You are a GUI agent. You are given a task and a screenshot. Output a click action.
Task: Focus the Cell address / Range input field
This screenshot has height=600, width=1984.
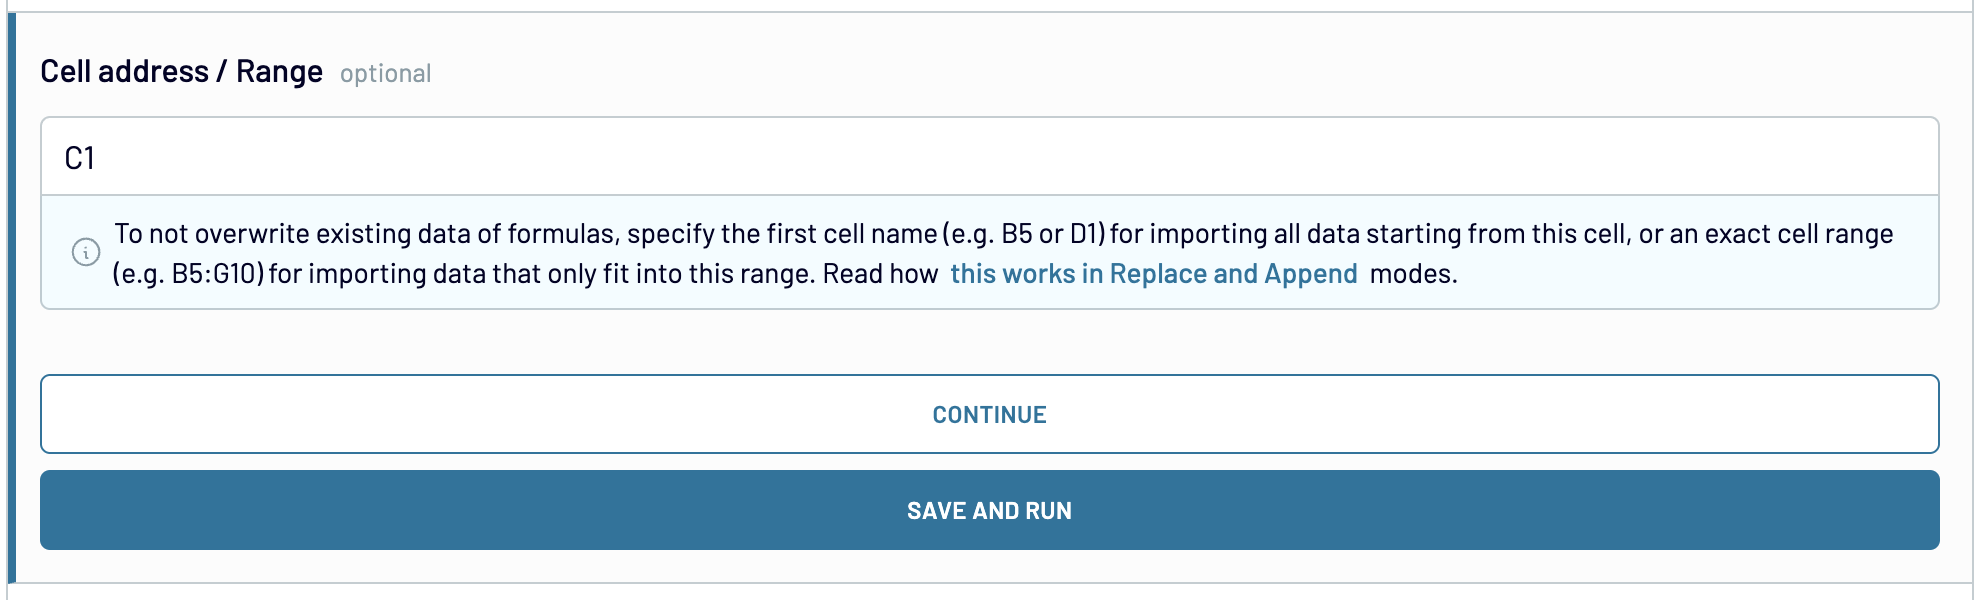(989, 157)
